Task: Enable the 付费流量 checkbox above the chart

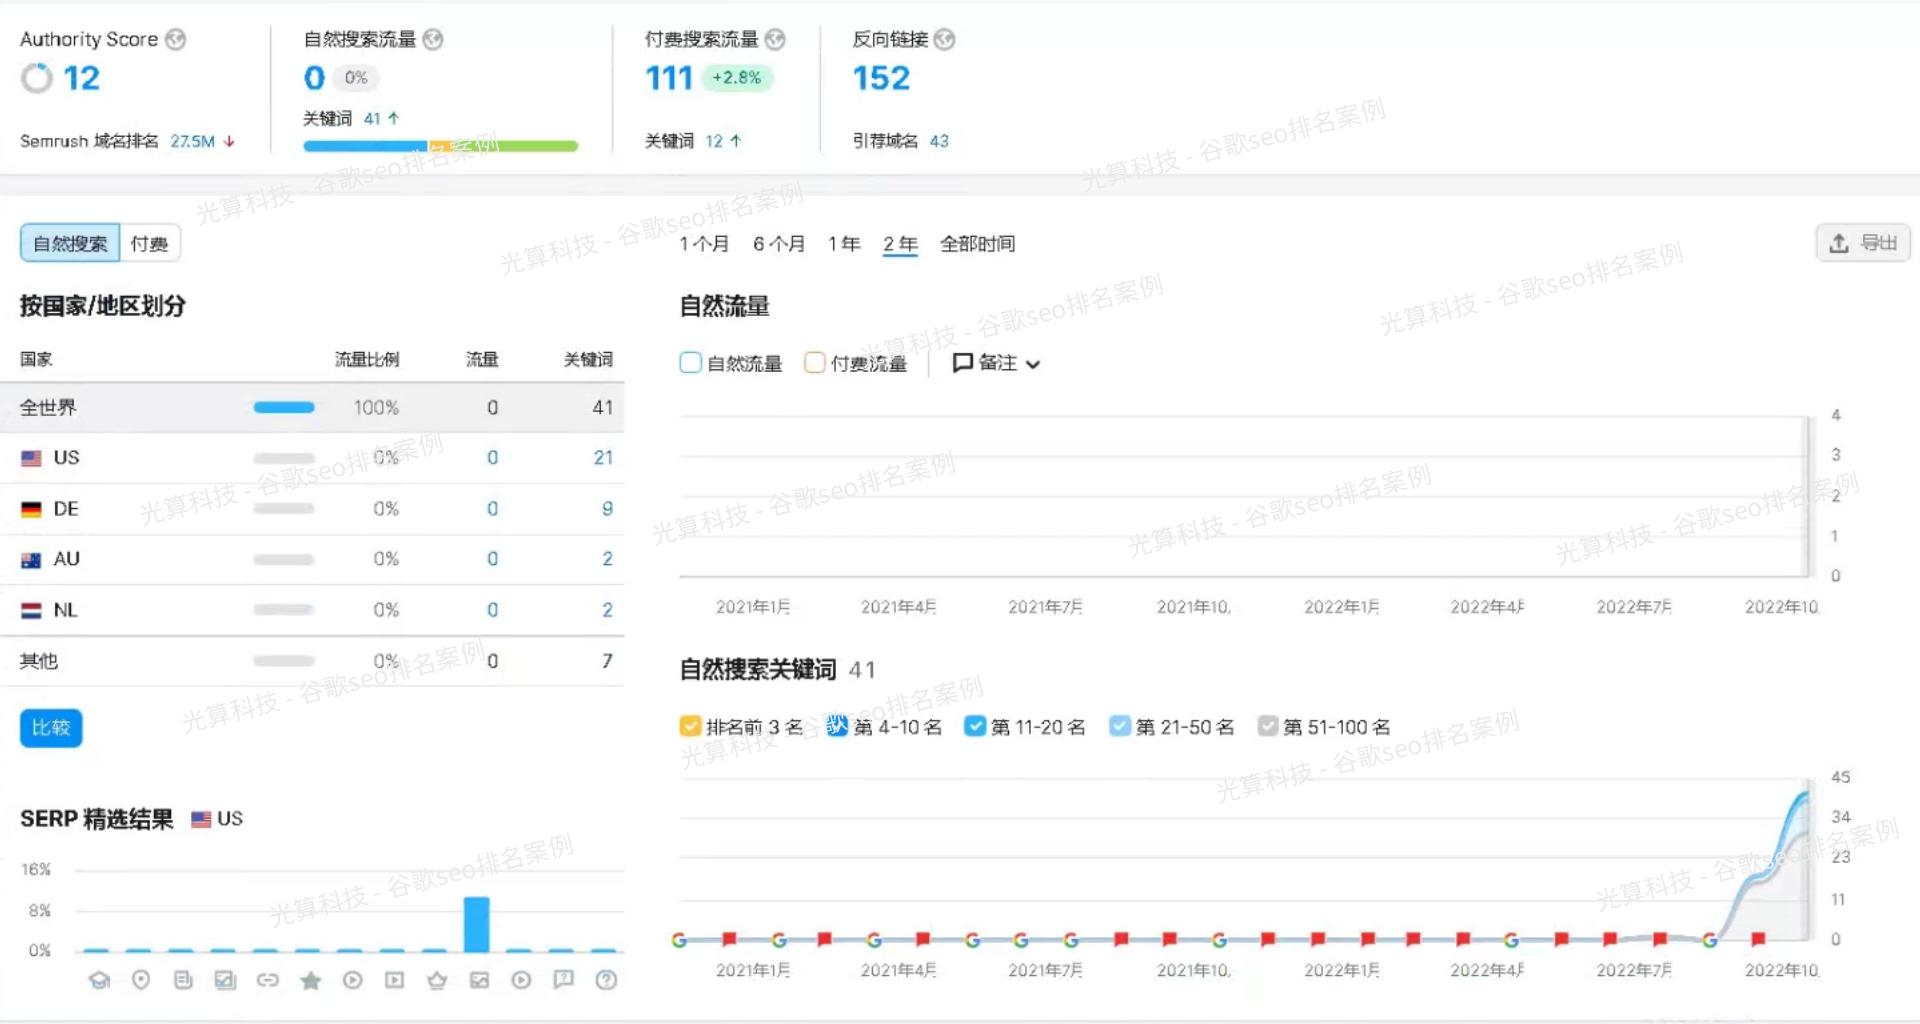Action: coord(815,363)
